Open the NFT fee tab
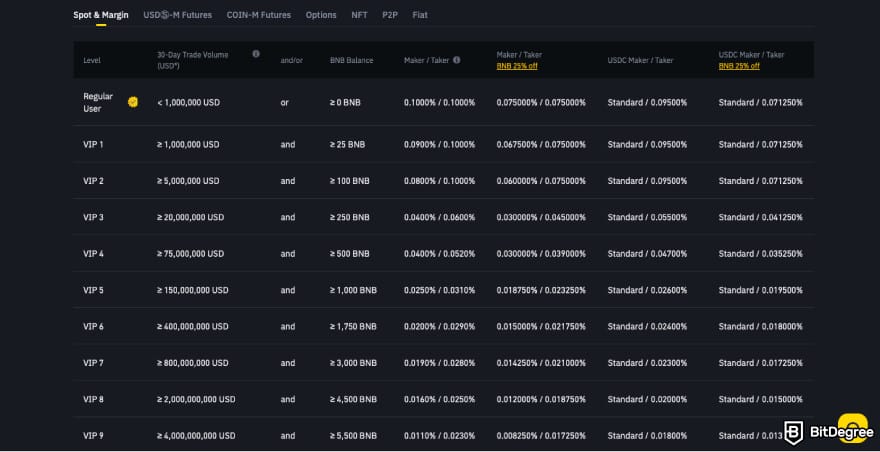 point(359,15)
